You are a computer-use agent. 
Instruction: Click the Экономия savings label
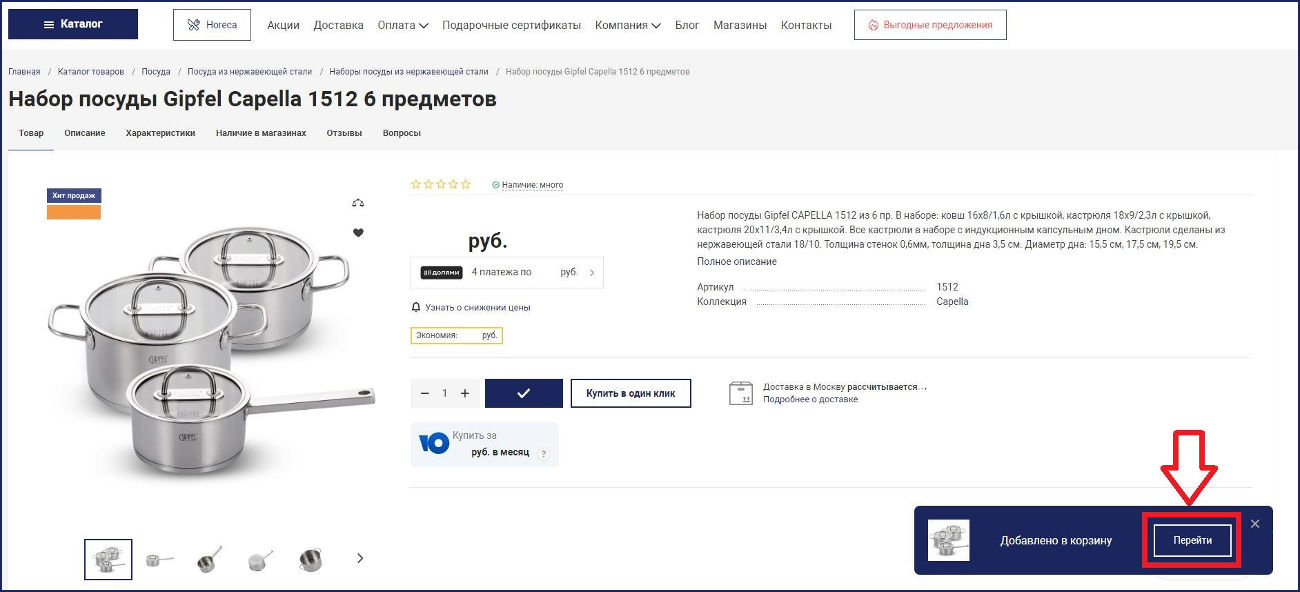coord(457,336)
